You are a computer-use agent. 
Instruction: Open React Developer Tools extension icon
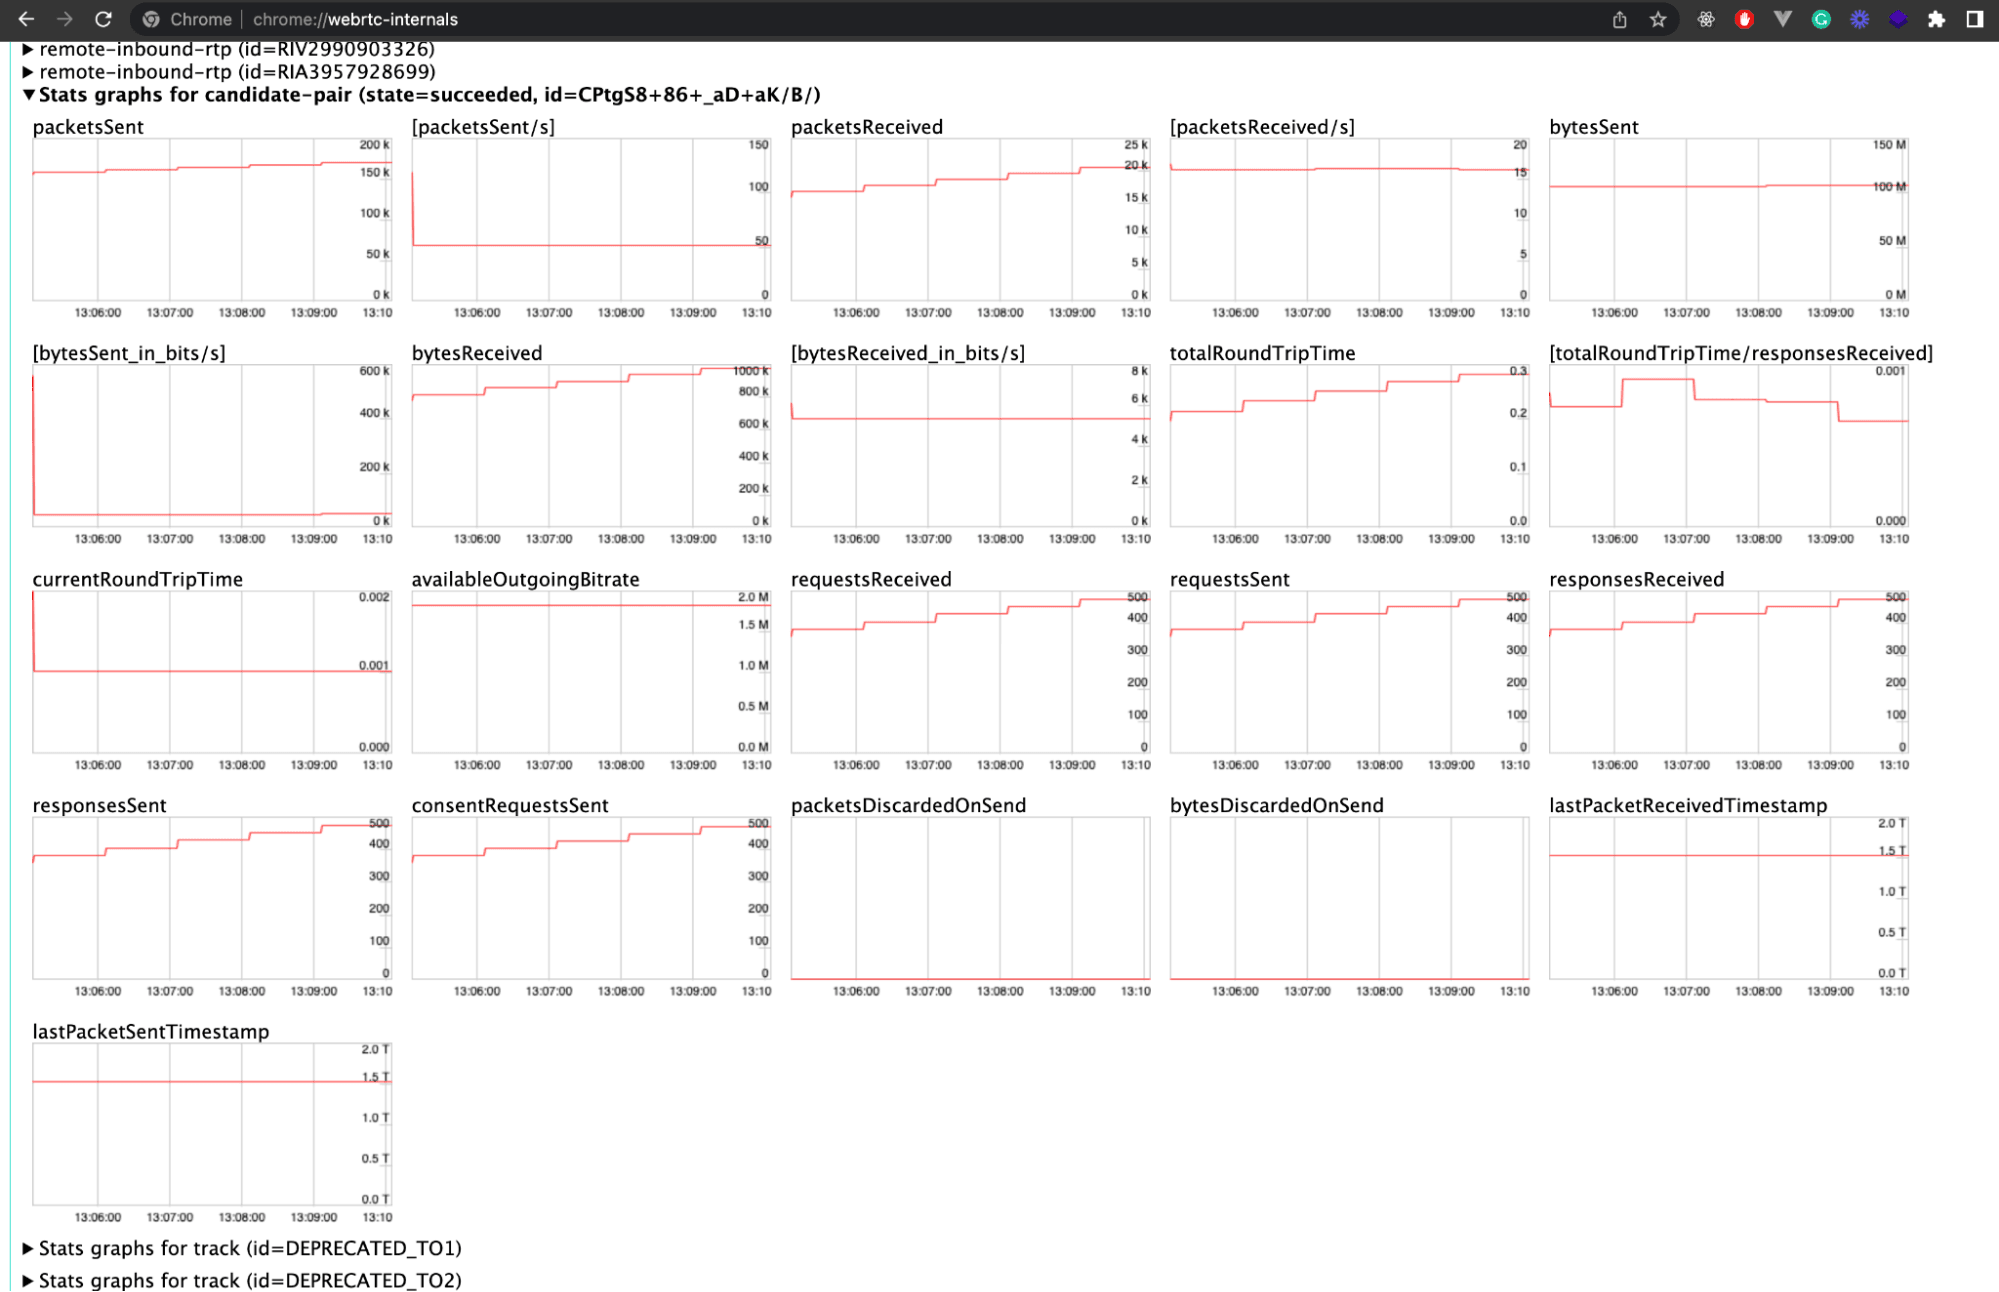1706,19
